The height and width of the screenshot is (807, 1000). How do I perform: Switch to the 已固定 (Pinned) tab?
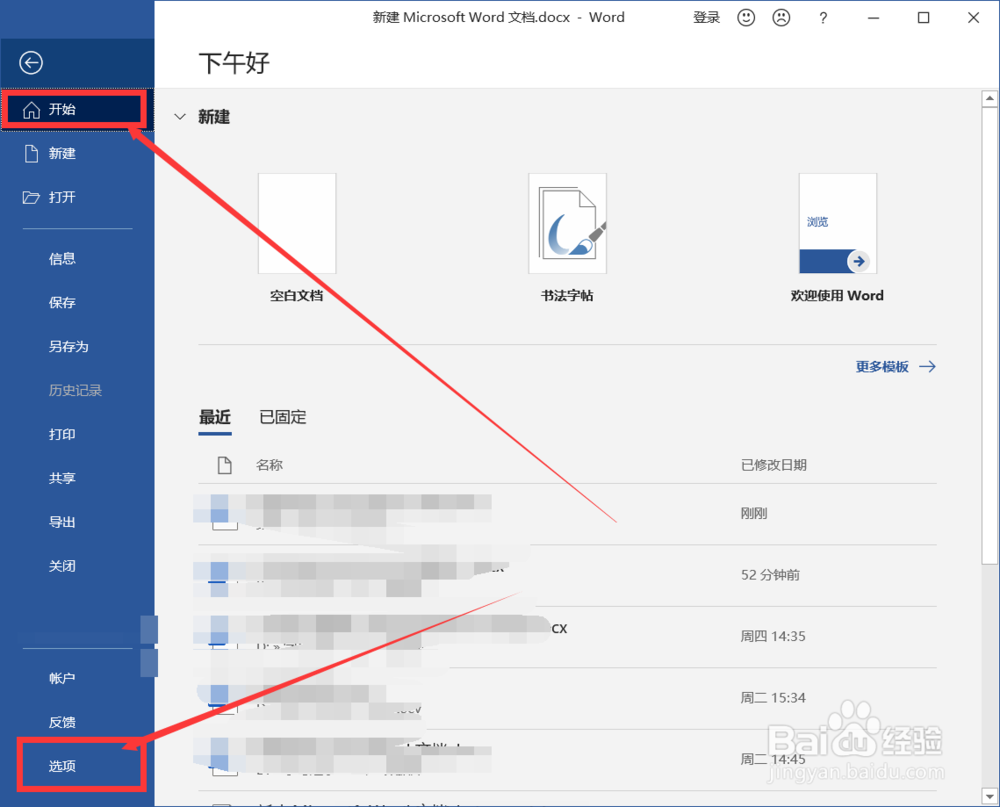coord(281,417)
